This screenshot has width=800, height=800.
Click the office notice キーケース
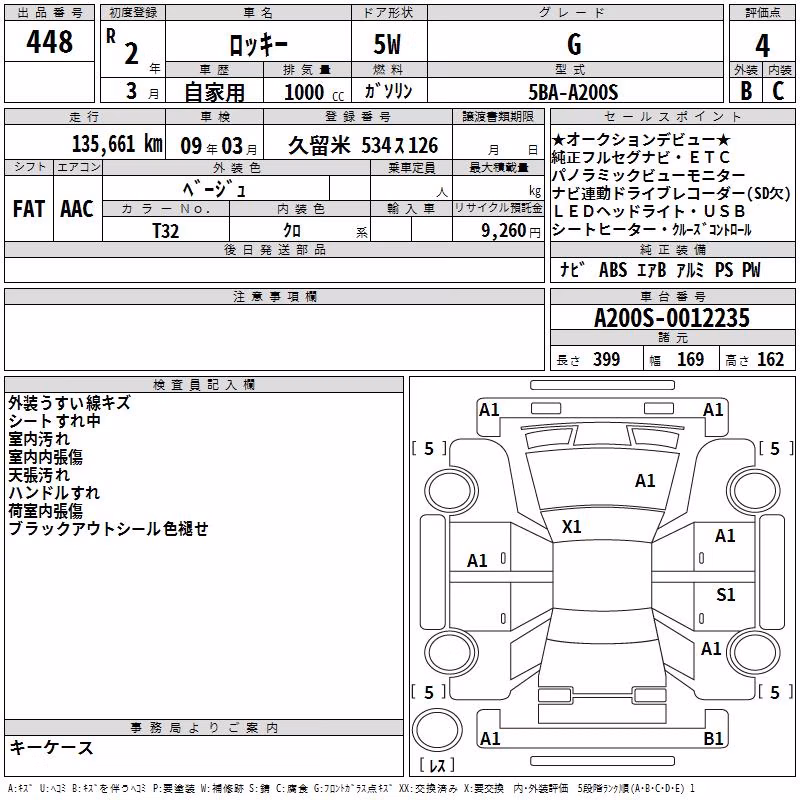pos(52,748)
